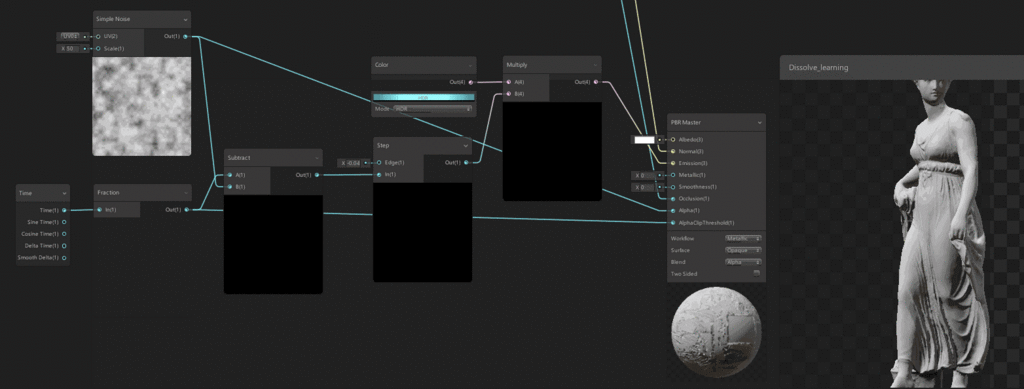Collapse the PBR Master node chevron

click(x=760, y=122)
